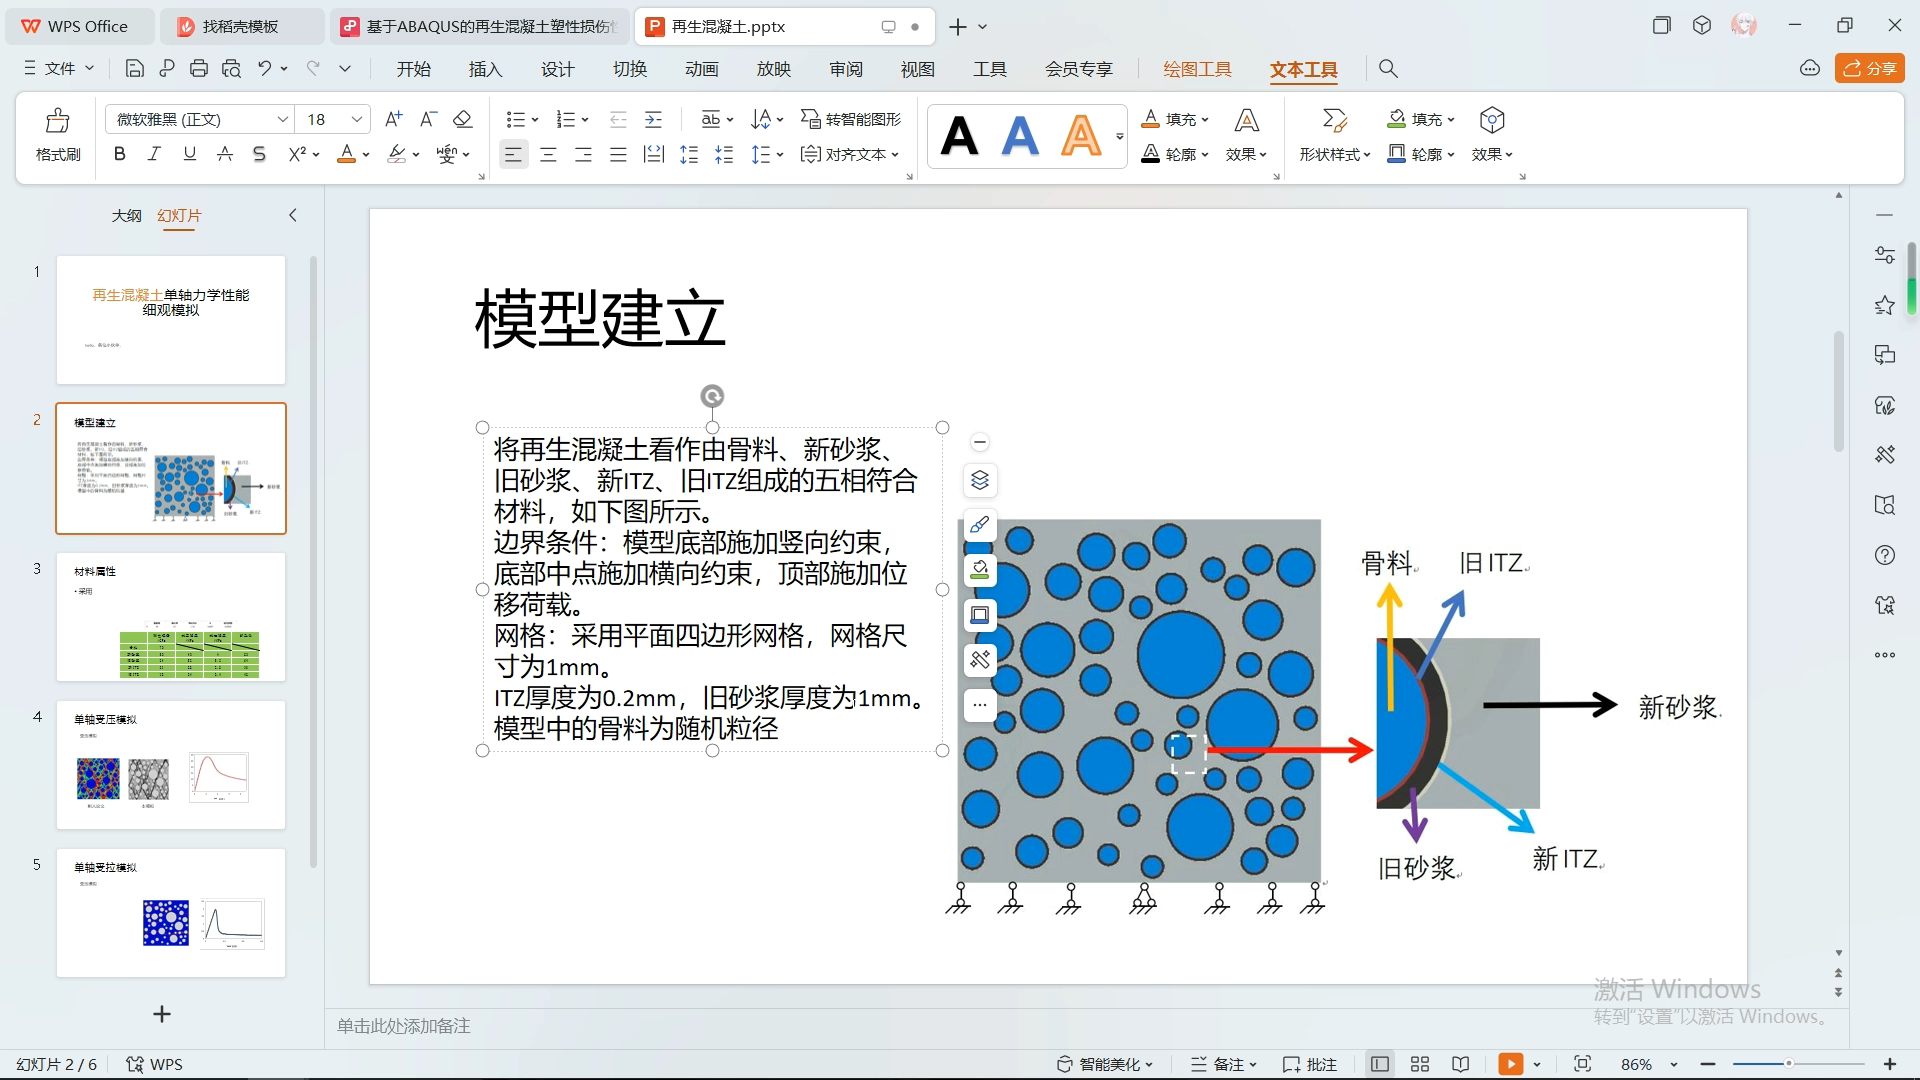This screenshot has width=1920, height=1080.
Task: Expand the bullet list dropdown
Action: pos(535,120)
